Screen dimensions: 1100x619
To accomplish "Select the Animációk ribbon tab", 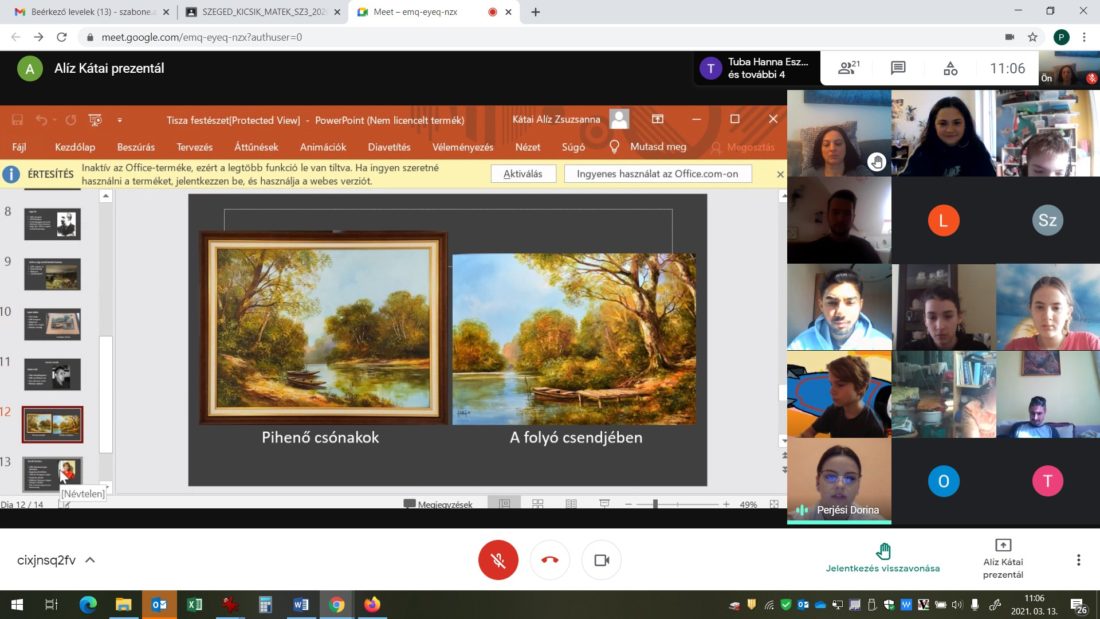I will [x=323, y=147].
